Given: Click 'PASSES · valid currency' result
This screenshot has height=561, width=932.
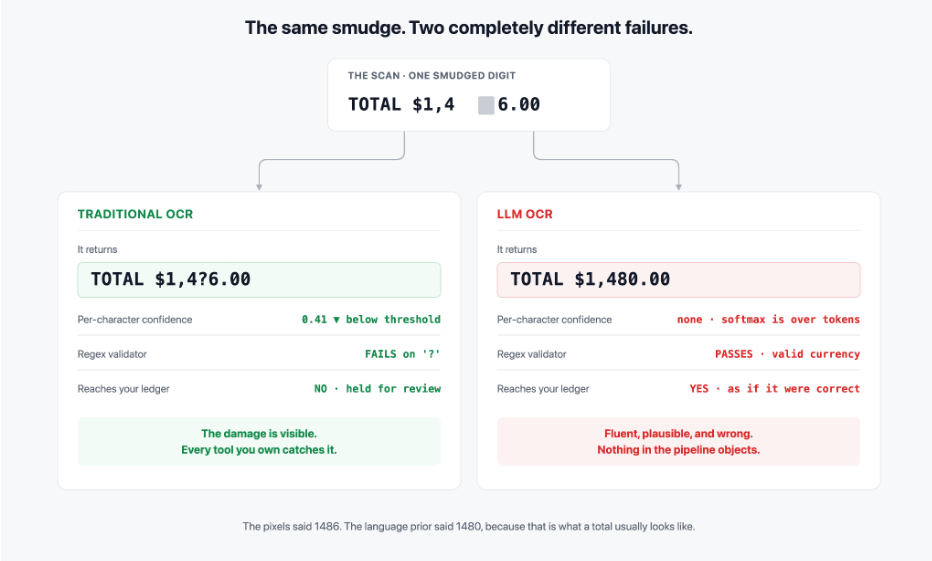Looking at the screenshot, I should [787, 354].
